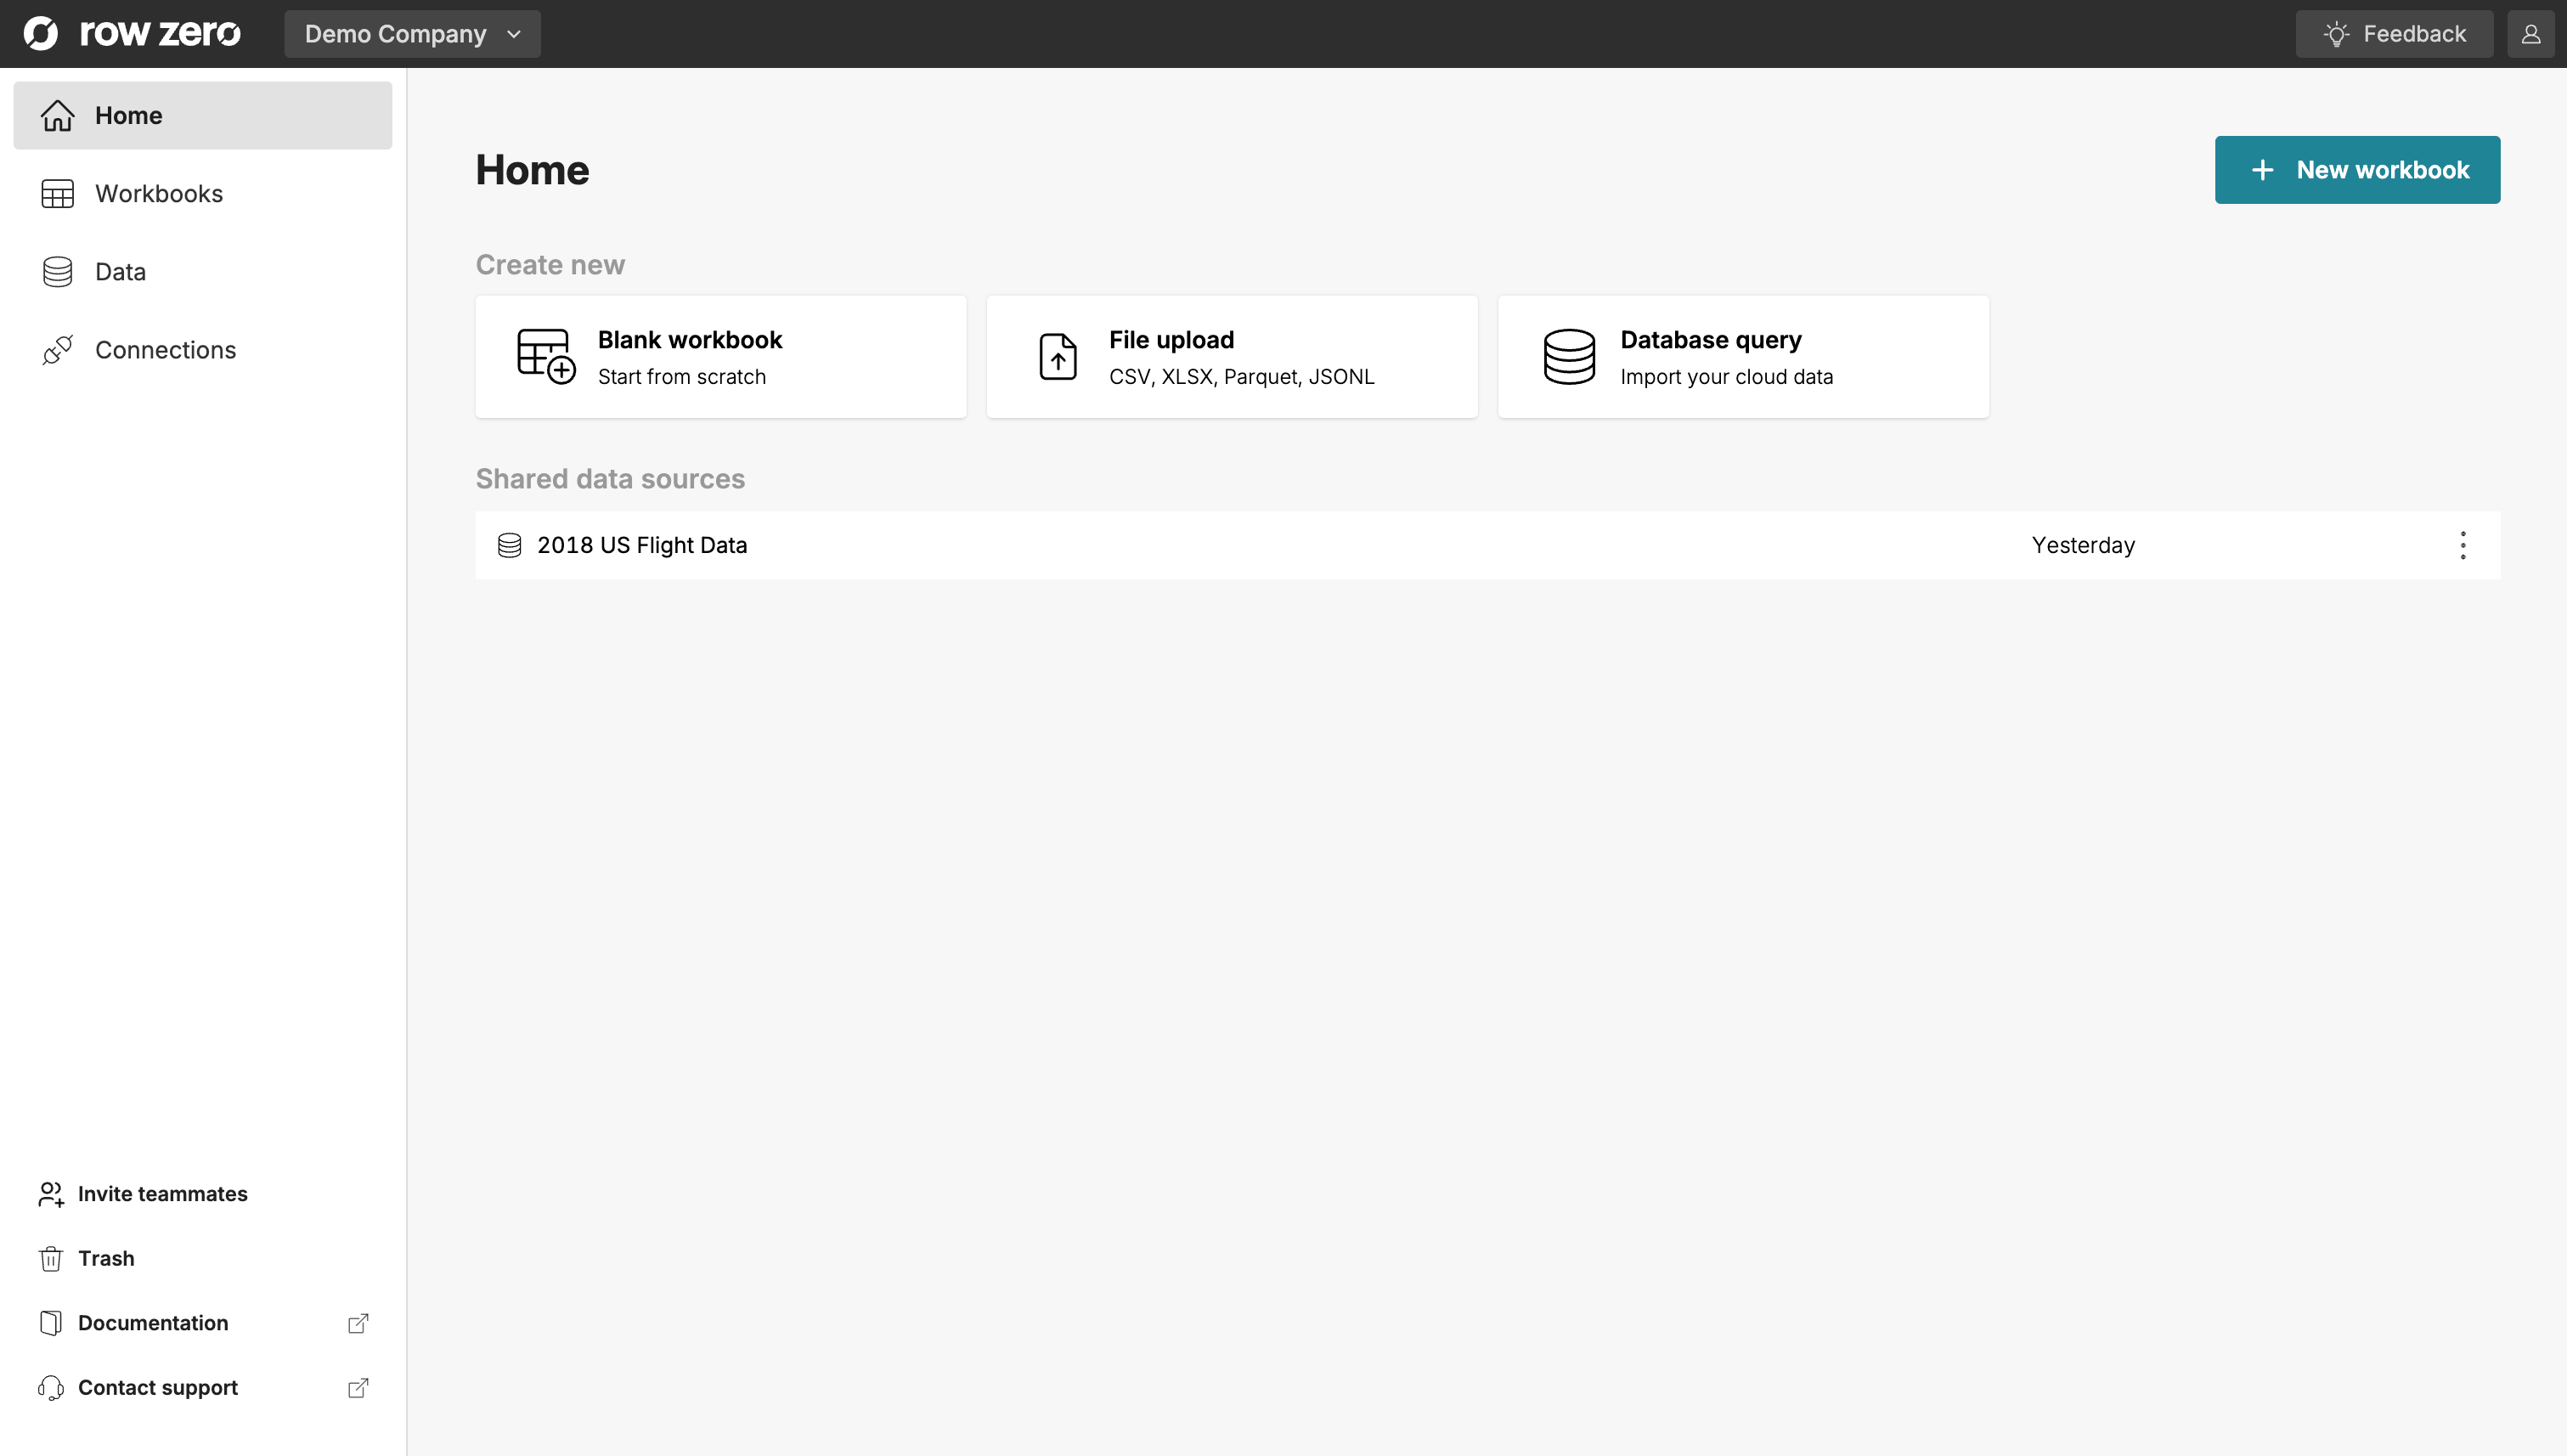This screenshot has width=2567, height=1456.
Task: Click the File upload document icon
Action: [x=1058, y=356]
